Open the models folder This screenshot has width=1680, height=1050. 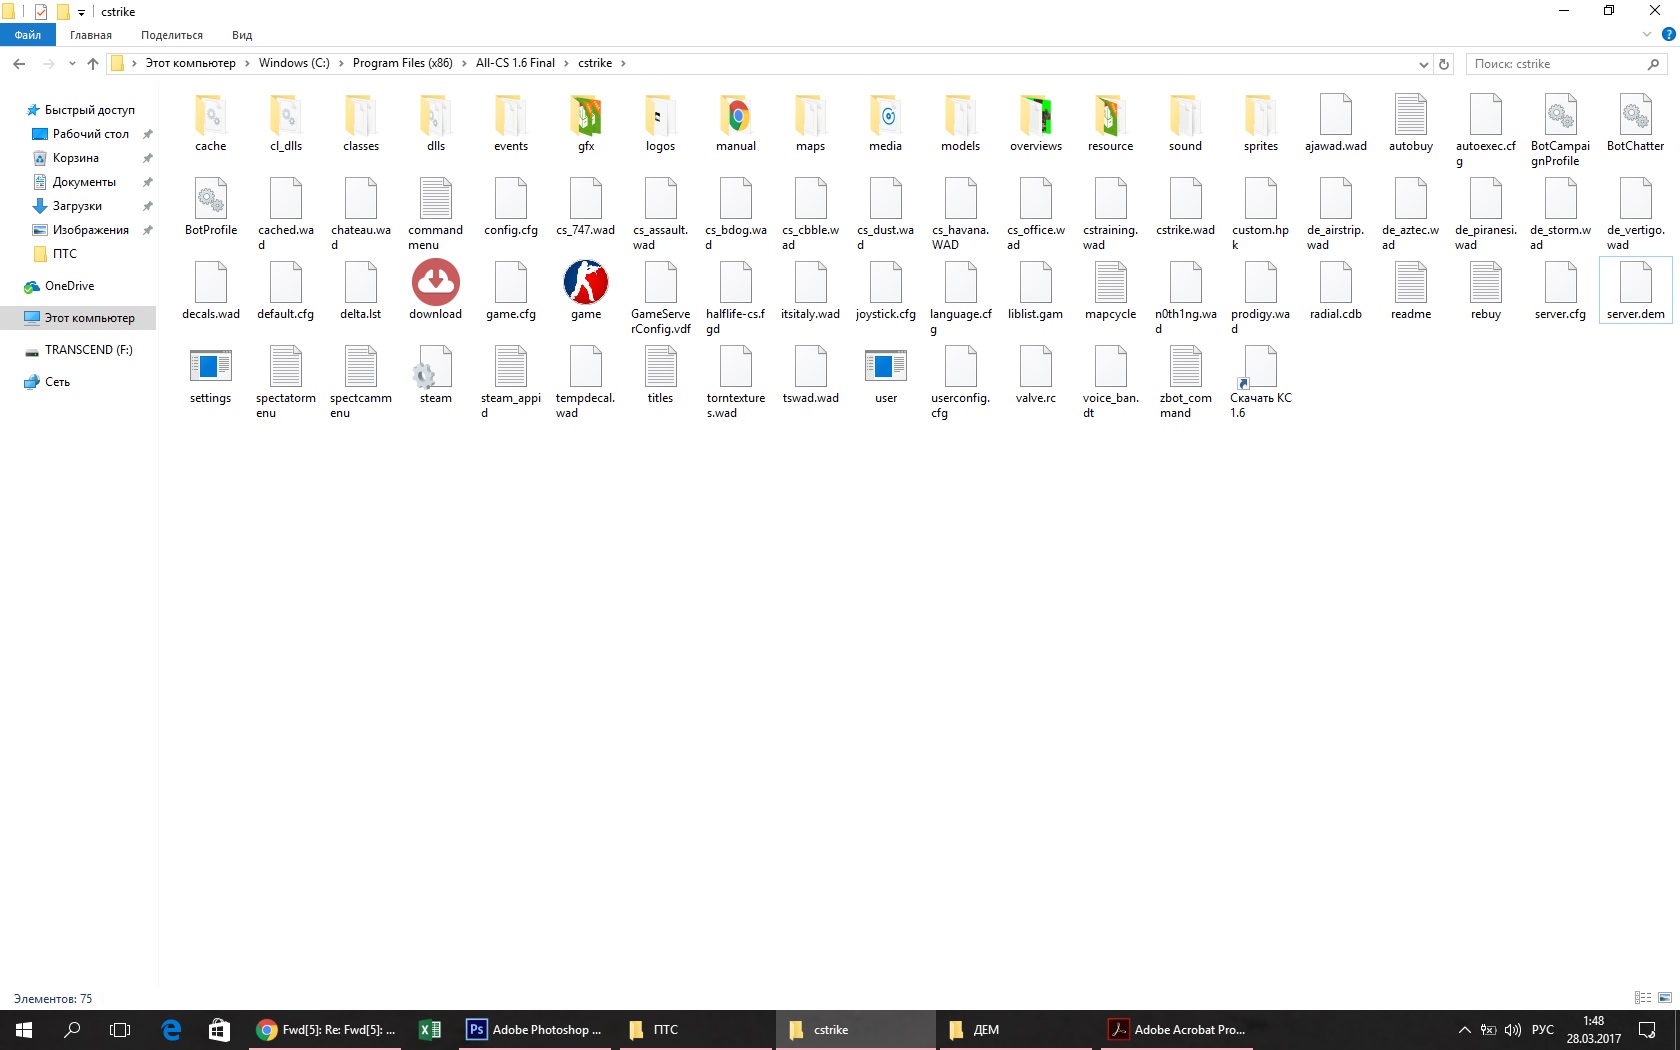[x=960, y=123]
